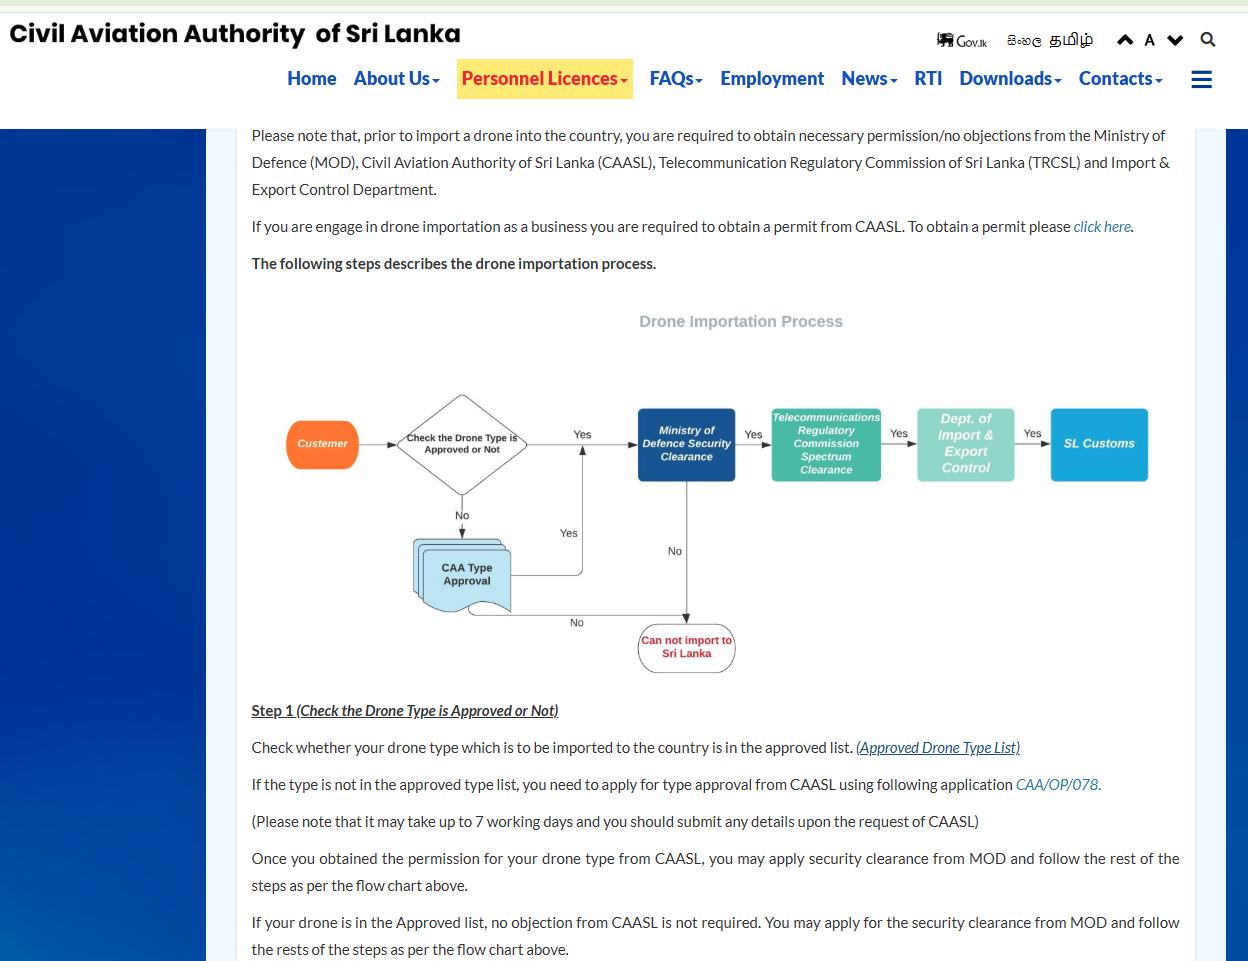1248x961 pixels.
Task: Click the Drone Importation Process flowchart image
Action: 716,490
